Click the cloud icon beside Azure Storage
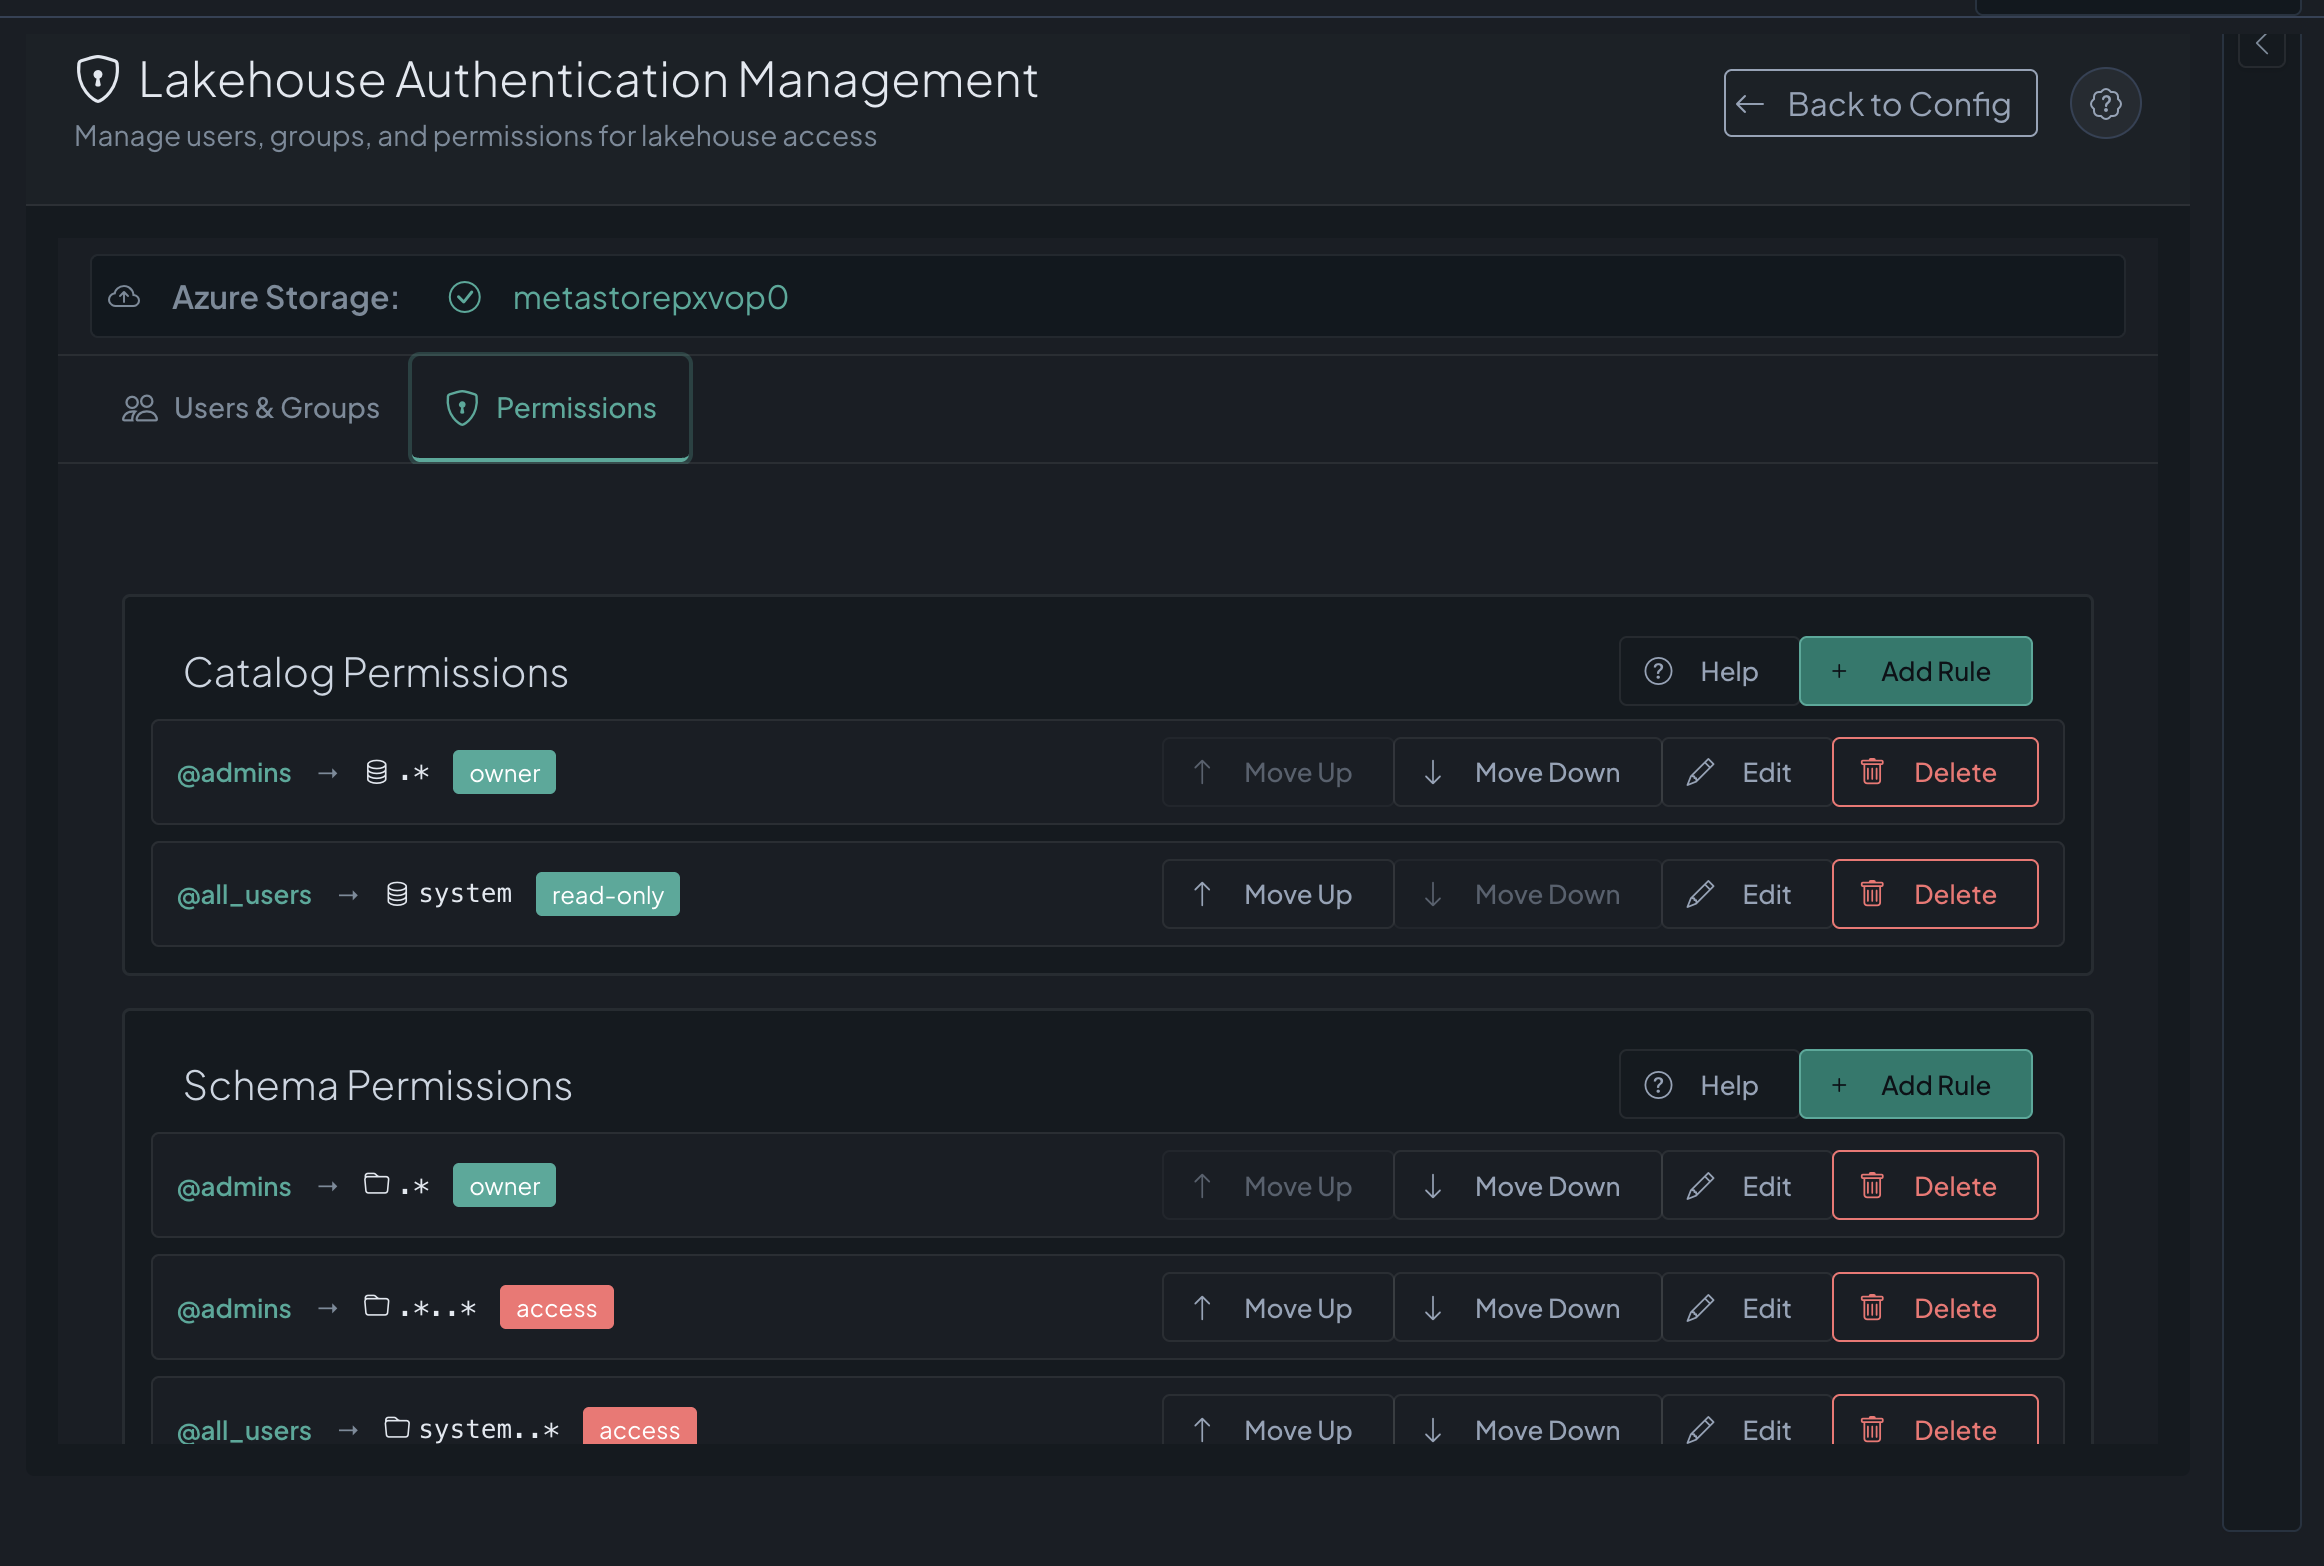This screenshot has height=1566, width=2324. click(x=124, y=297)
